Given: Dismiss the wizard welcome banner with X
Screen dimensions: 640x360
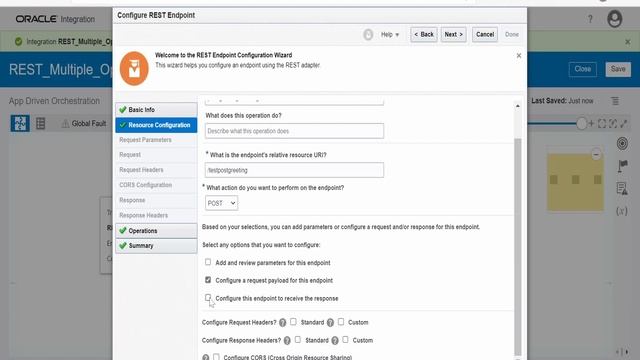Looking at the screenshot, I should [519, 56].
